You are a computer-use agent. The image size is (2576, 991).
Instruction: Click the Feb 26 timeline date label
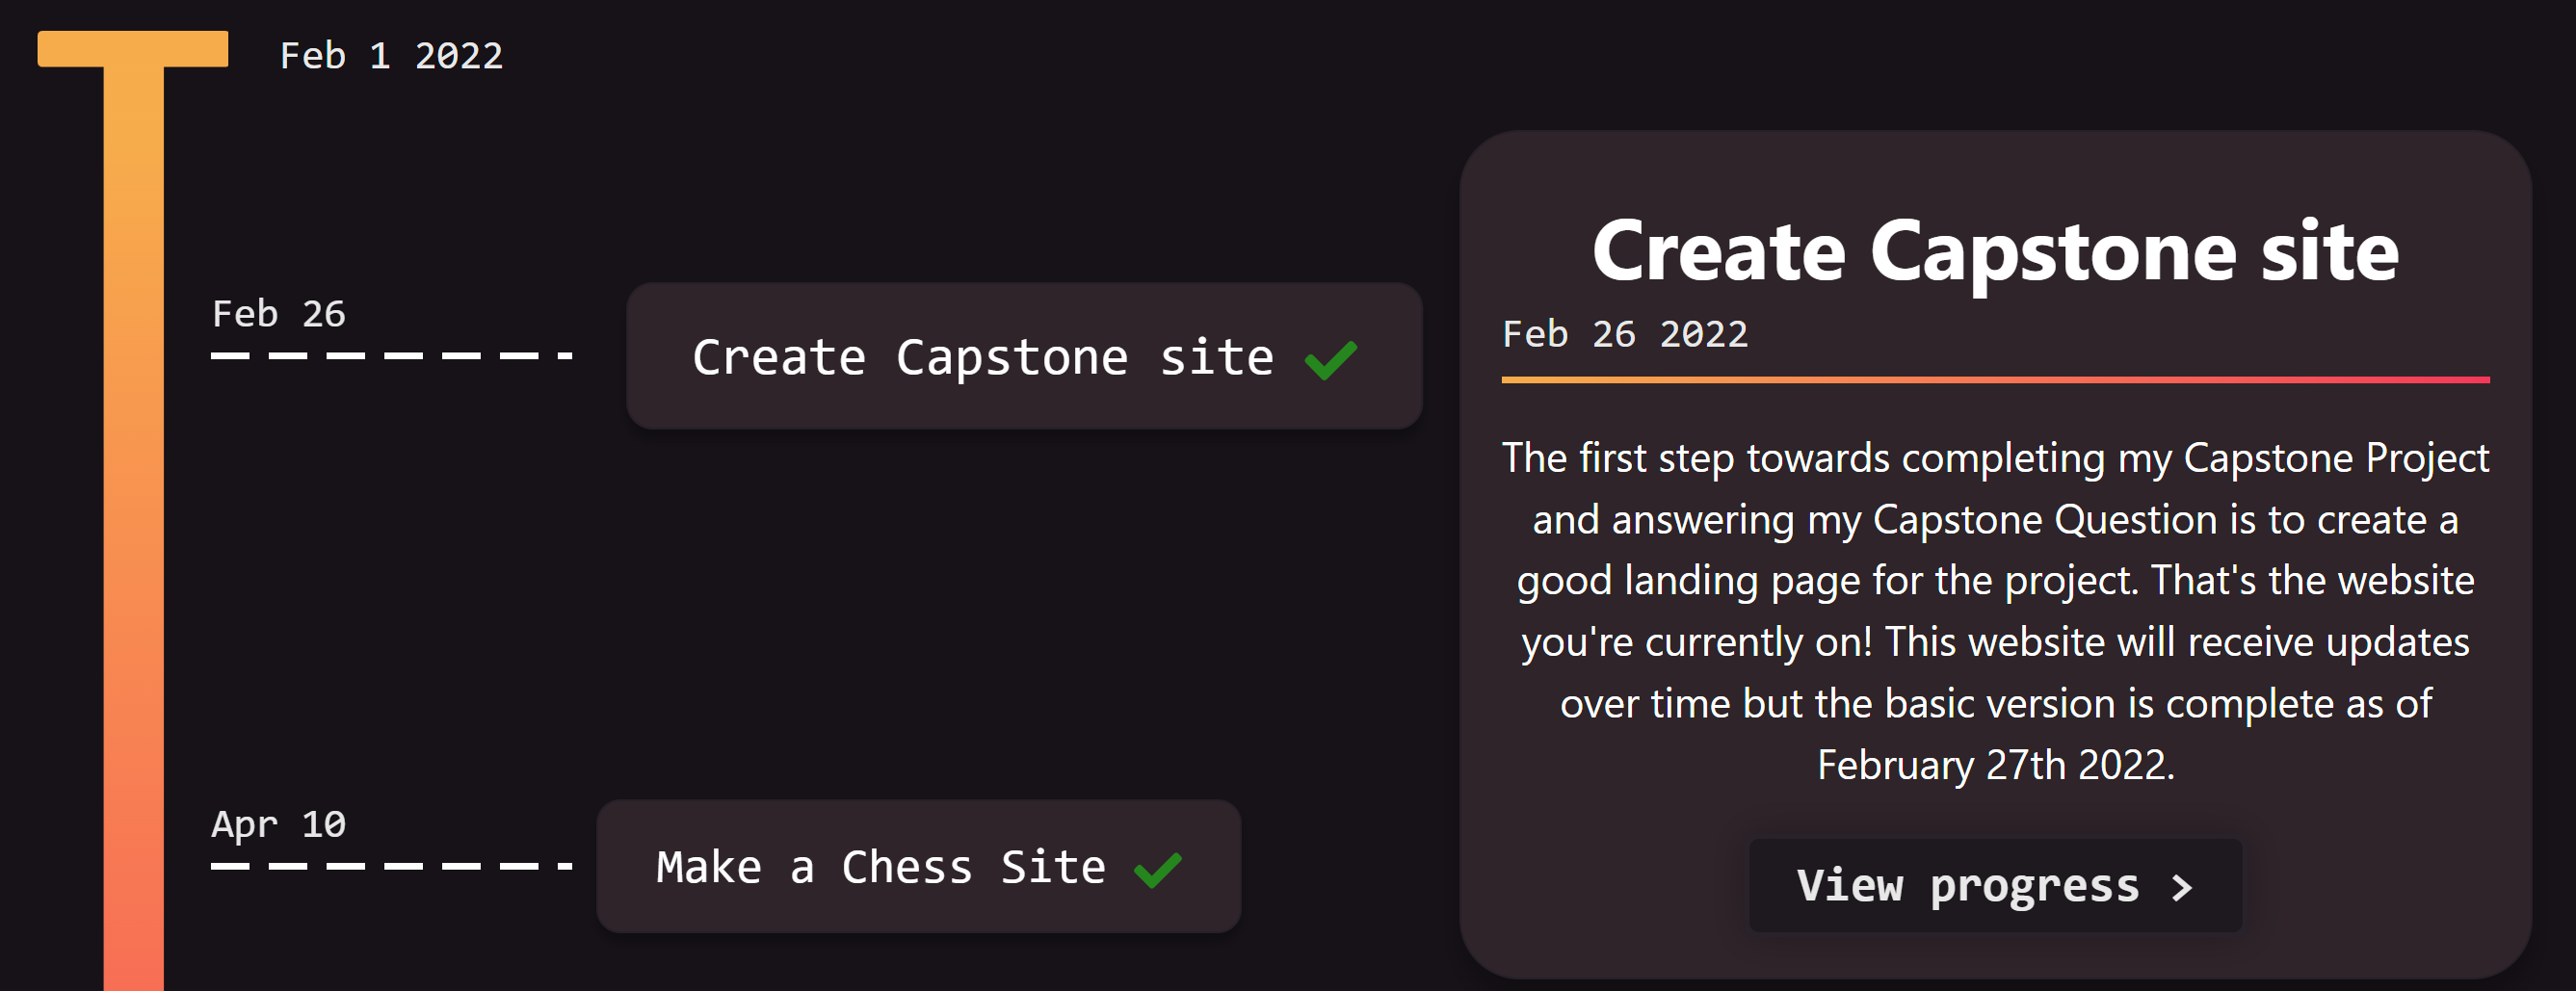click(x=278, y=314)
